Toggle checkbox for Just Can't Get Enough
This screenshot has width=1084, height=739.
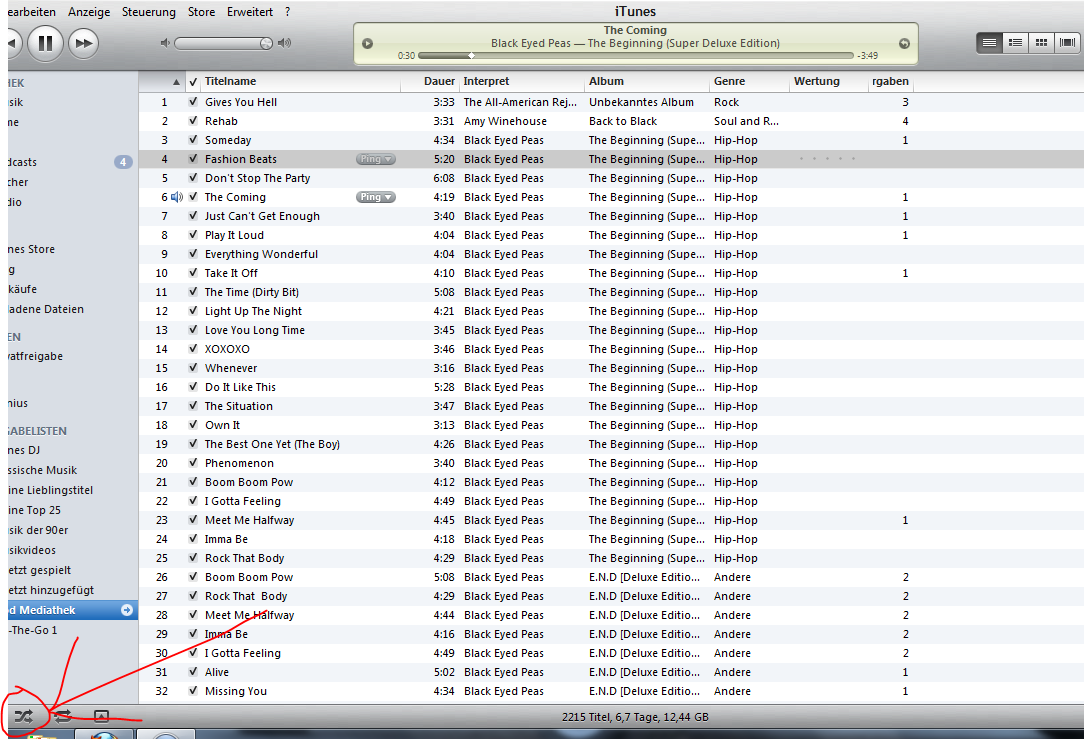click(193, 216)
